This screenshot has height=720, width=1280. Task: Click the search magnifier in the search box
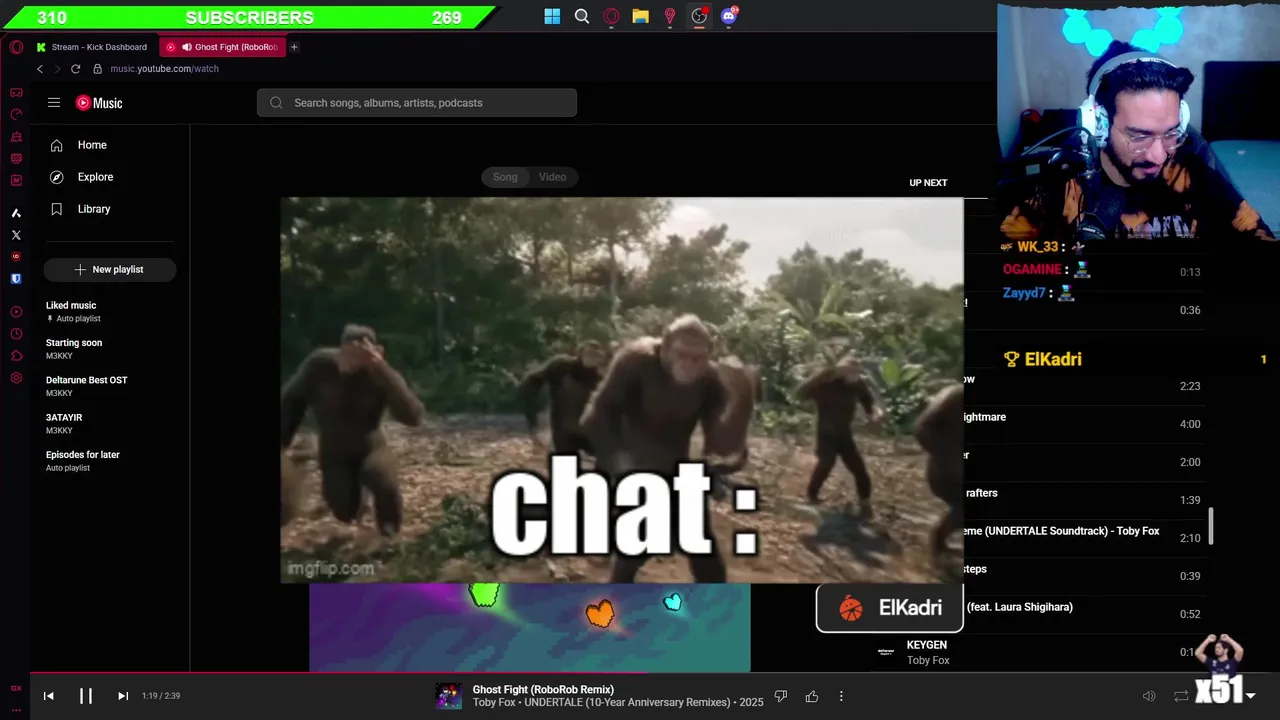[x=276, y=103]
